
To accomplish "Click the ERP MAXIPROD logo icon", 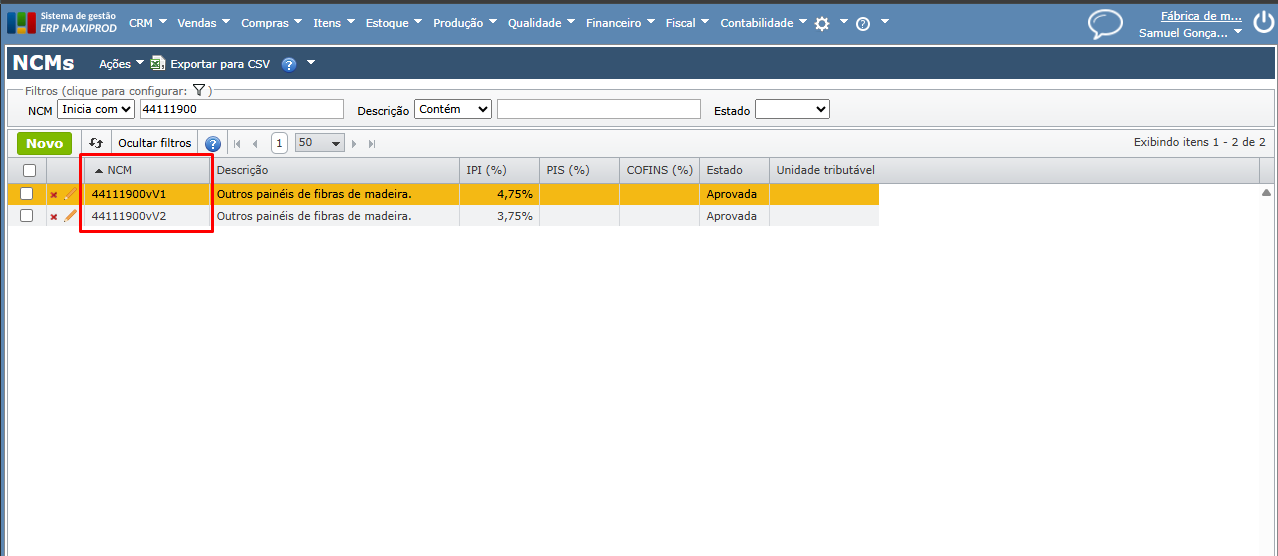I will coord(21,22).
